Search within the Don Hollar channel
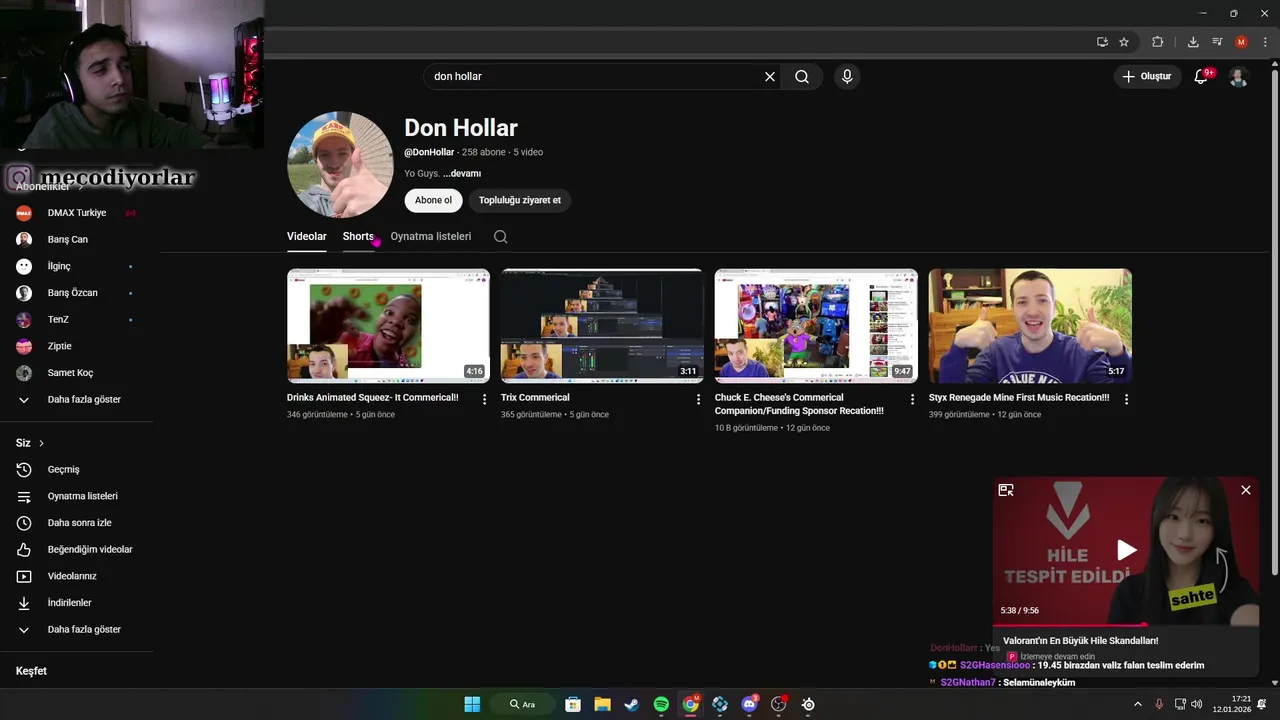1280x720 pixels. pos(500,237)
